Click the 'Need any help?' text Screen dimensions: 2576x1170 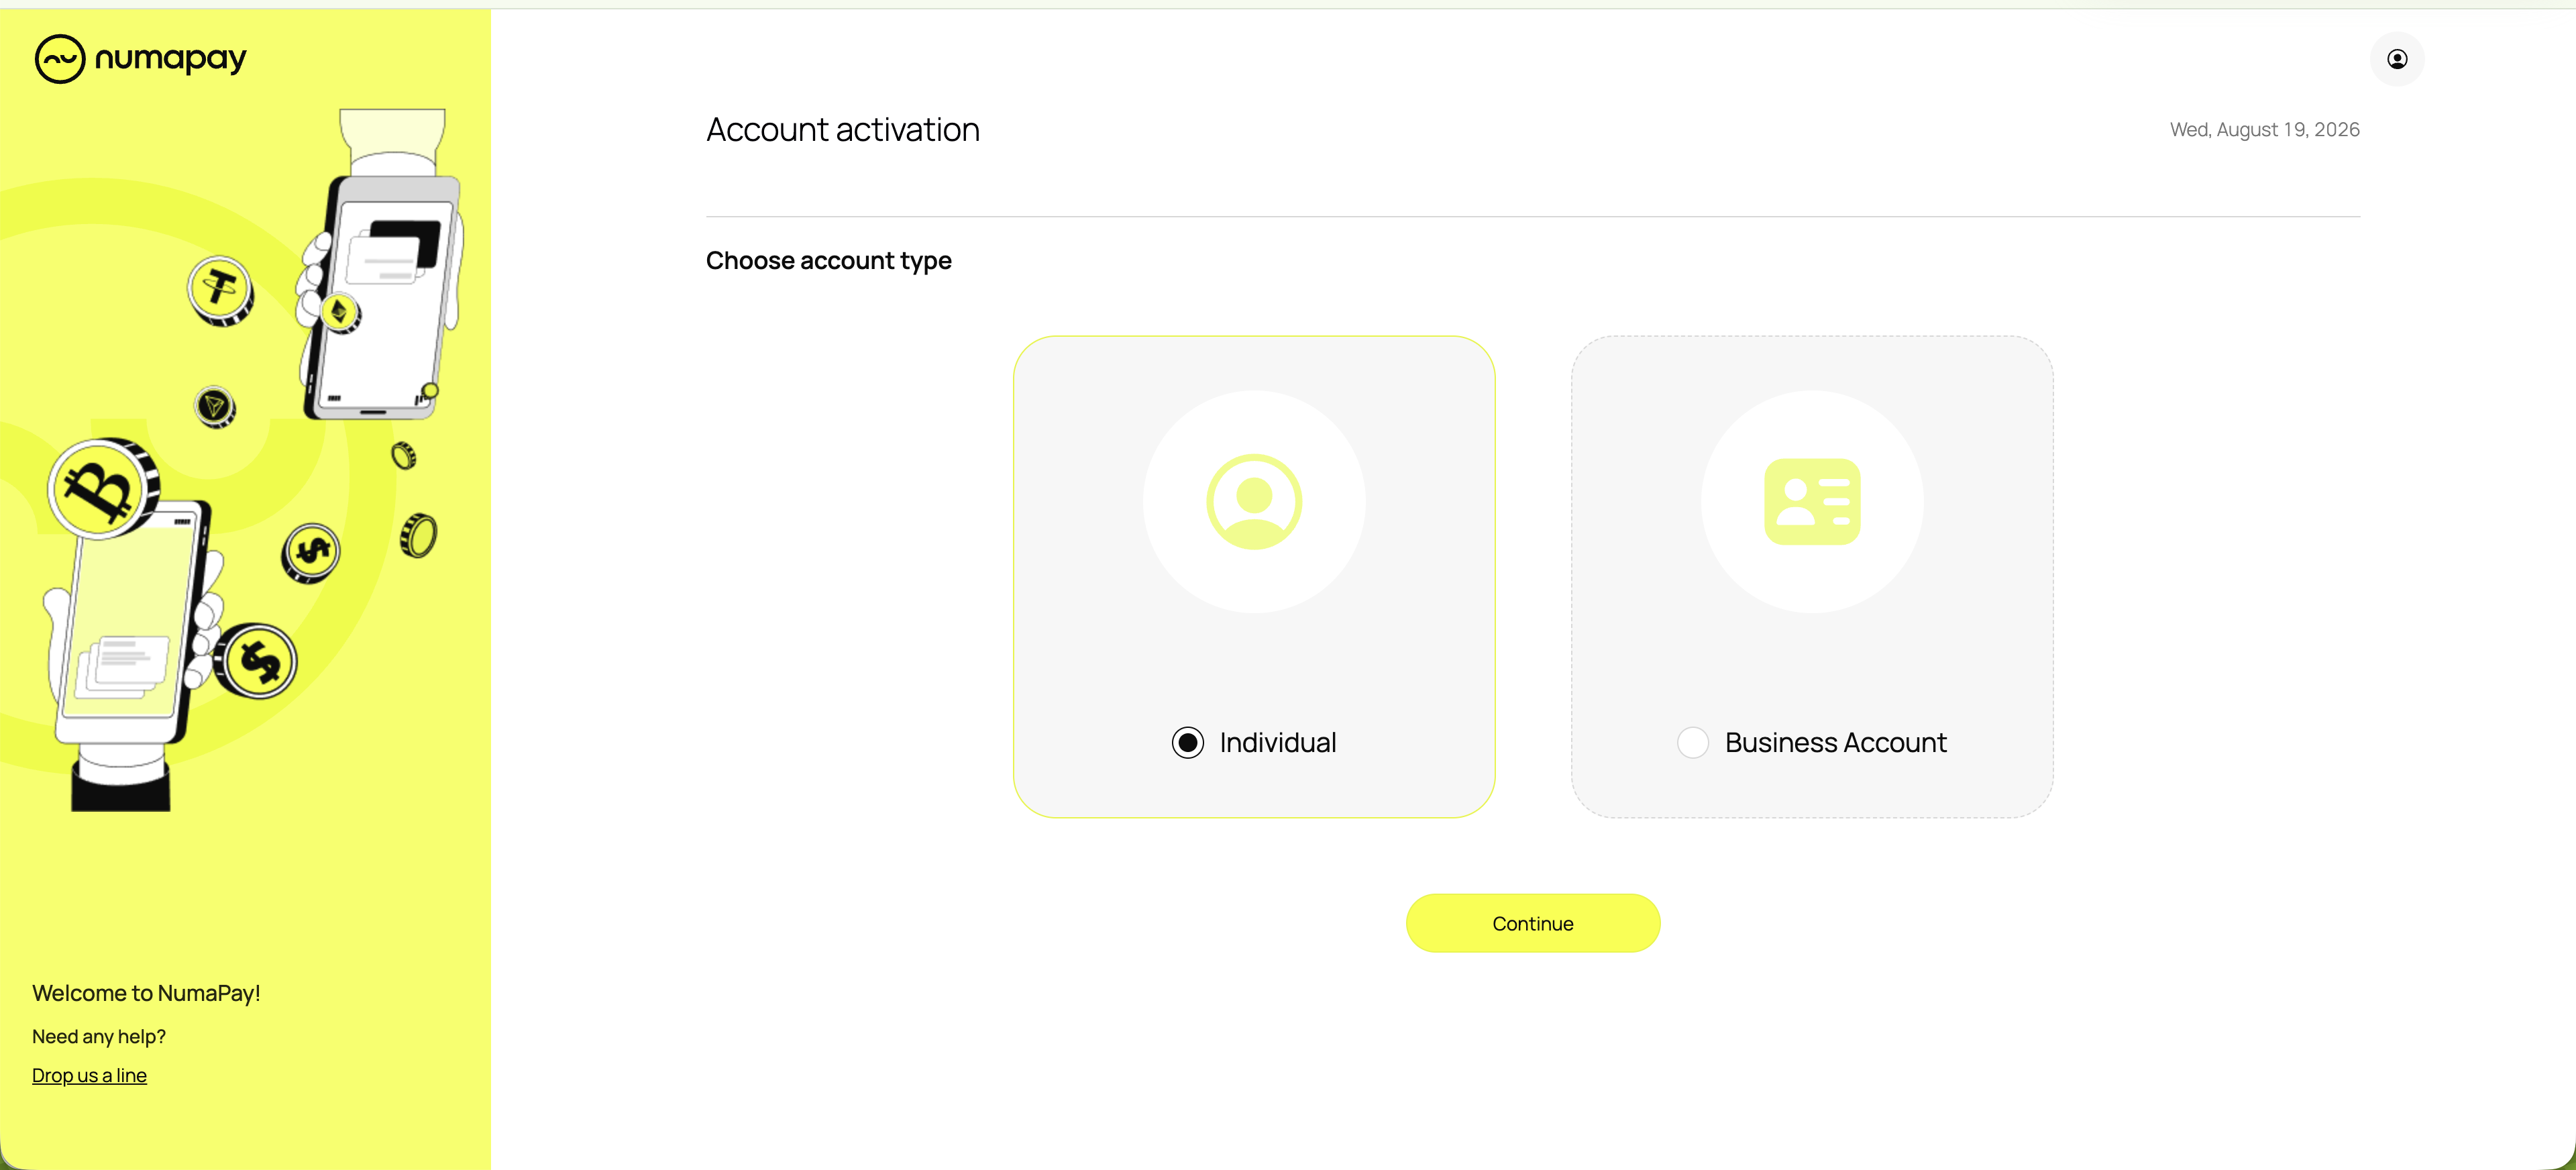[99, 1036]
